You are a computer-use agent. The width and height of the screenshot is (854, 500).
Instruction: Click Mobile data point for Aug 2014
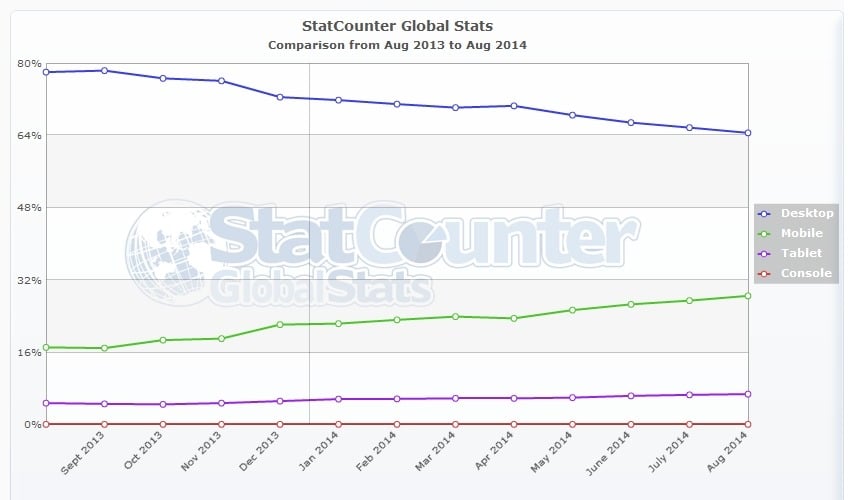[x=747, y=295]
